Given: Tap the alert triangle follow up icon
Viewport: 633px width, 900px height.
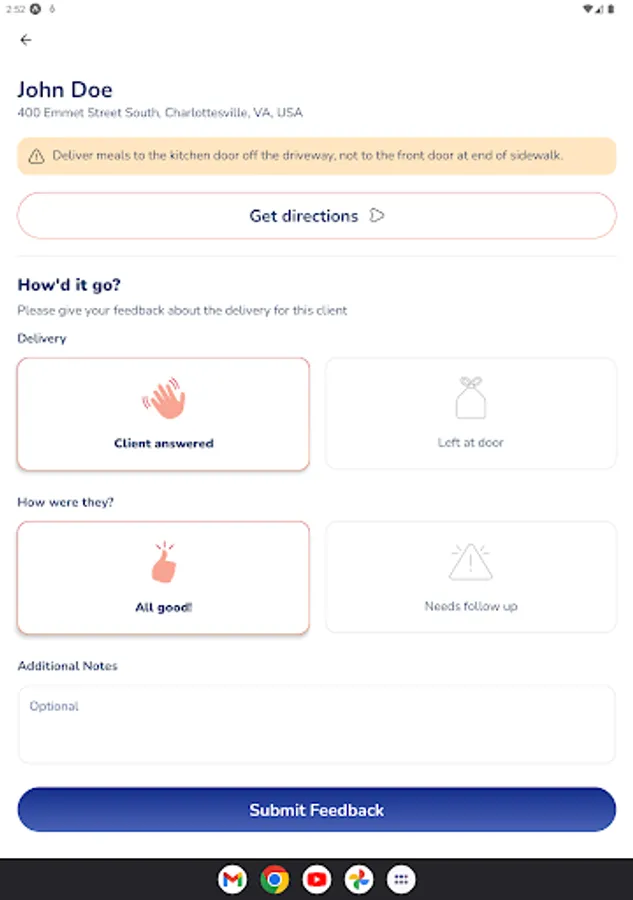Looking at the screenshot, I should pos(470,562).
